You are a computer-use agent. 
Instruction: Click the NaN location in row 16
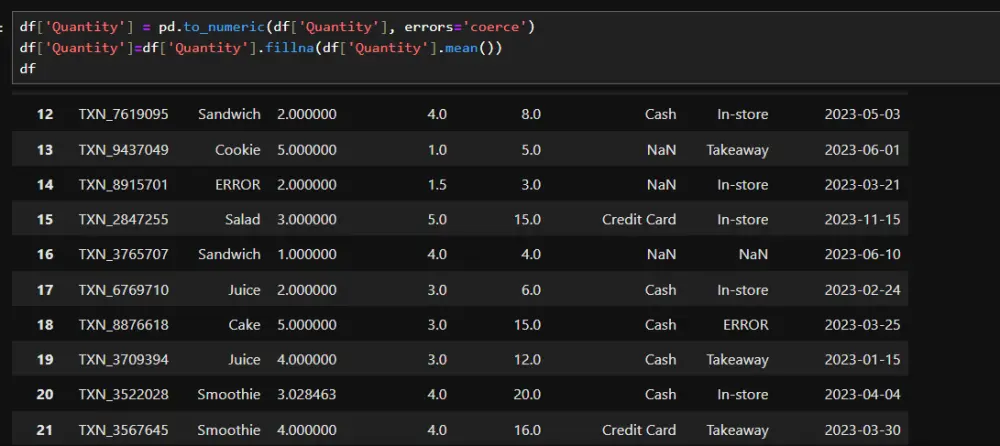click(x=753, y=254)
